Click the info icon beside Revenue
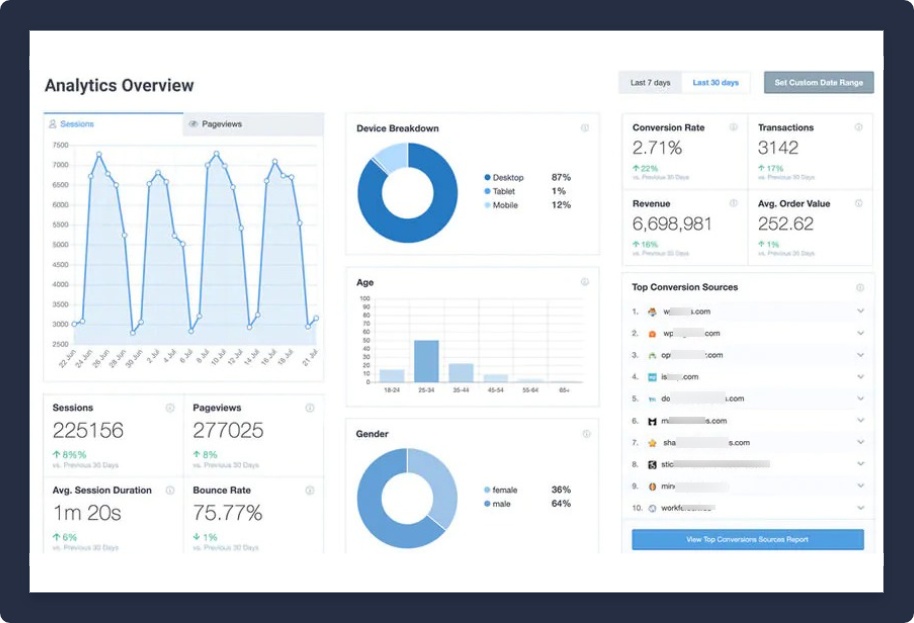Viewport: 914px width, 623px height. (733, 203)
